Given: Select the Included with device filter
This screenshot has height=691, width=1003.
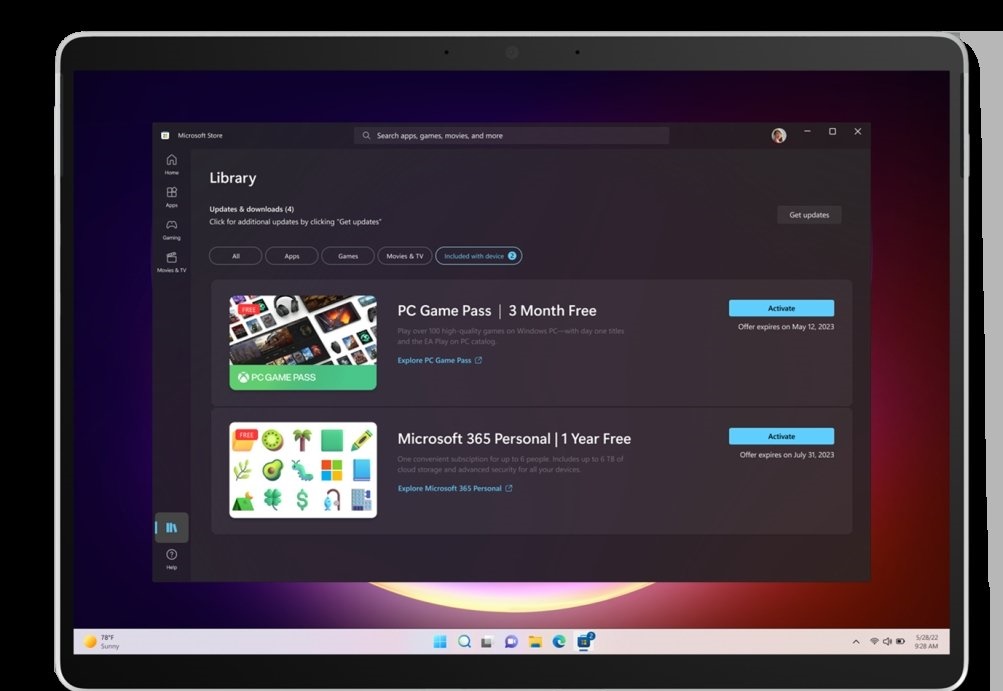Looking at the screenshot, I should 478,256.
